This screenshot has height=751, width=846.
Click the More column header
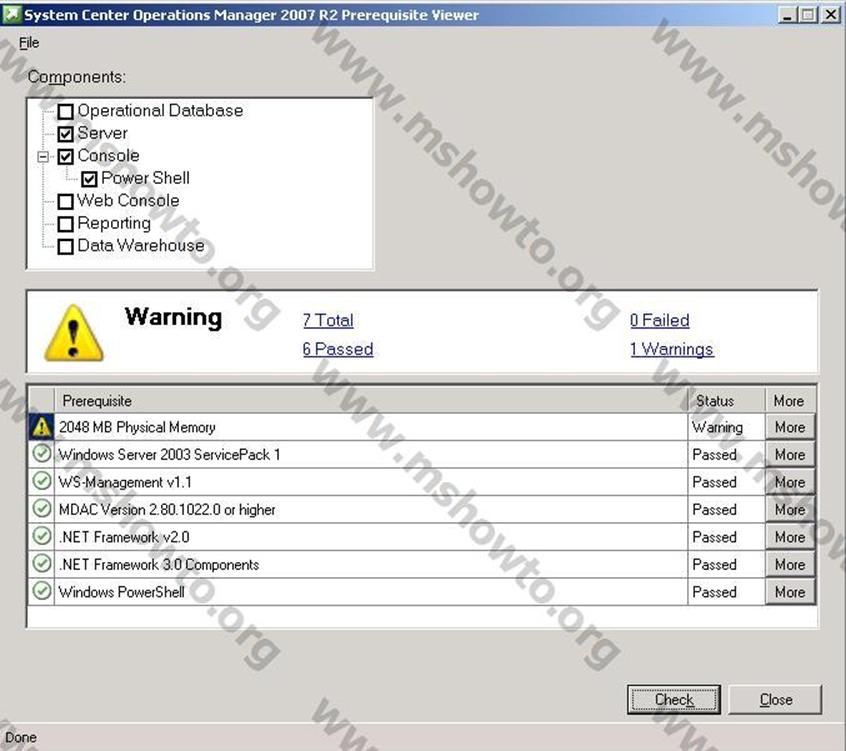[790, 401]
